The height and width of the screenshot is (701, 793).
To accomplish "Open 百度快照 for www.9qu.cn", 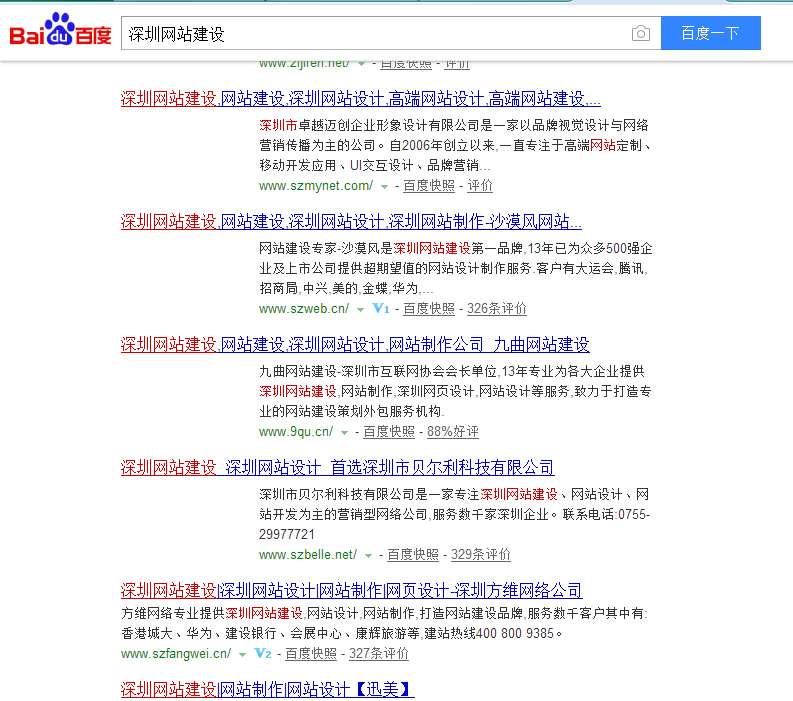I will pos(389,431).
